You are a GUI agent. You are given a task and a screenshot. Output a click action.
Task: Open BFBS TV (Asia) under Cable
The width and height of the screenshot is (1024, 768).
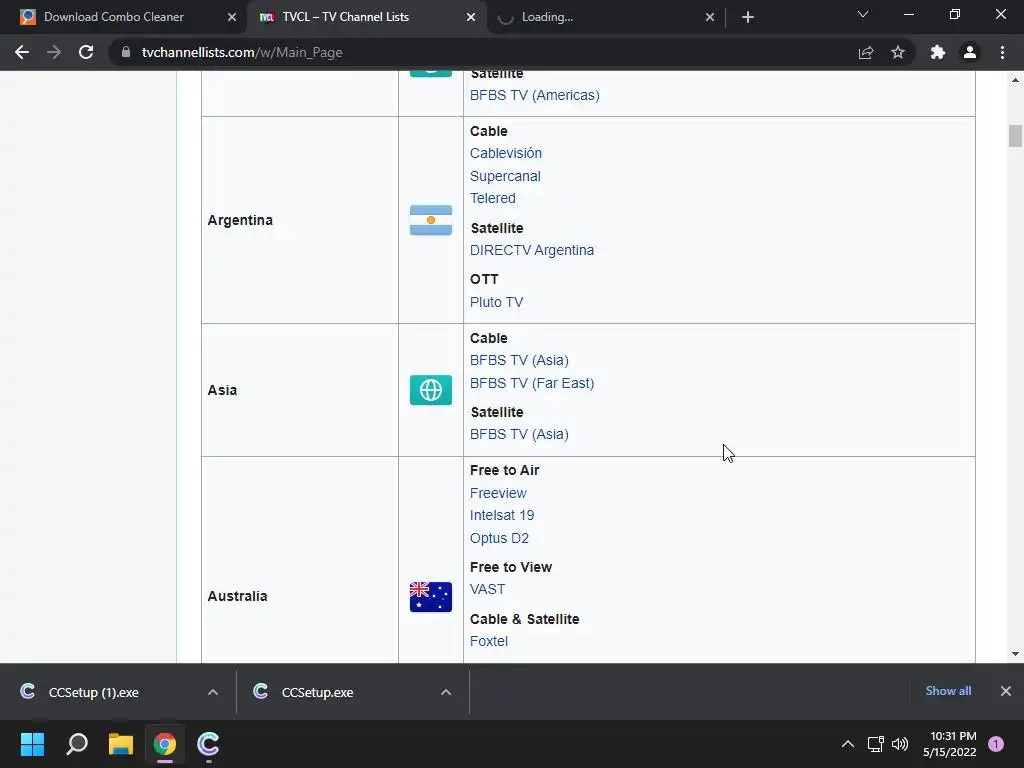(x=519, y=360)
